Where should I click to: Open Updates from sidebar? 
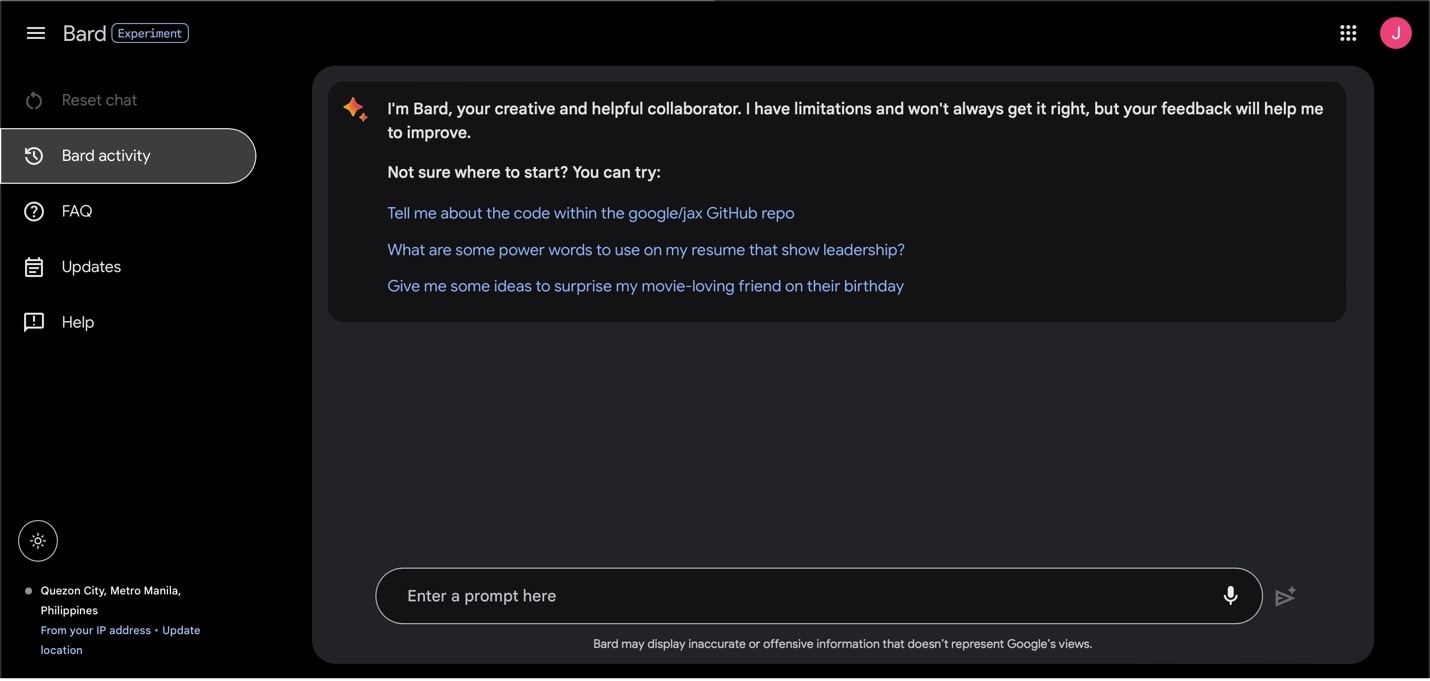tap(128, 267)
